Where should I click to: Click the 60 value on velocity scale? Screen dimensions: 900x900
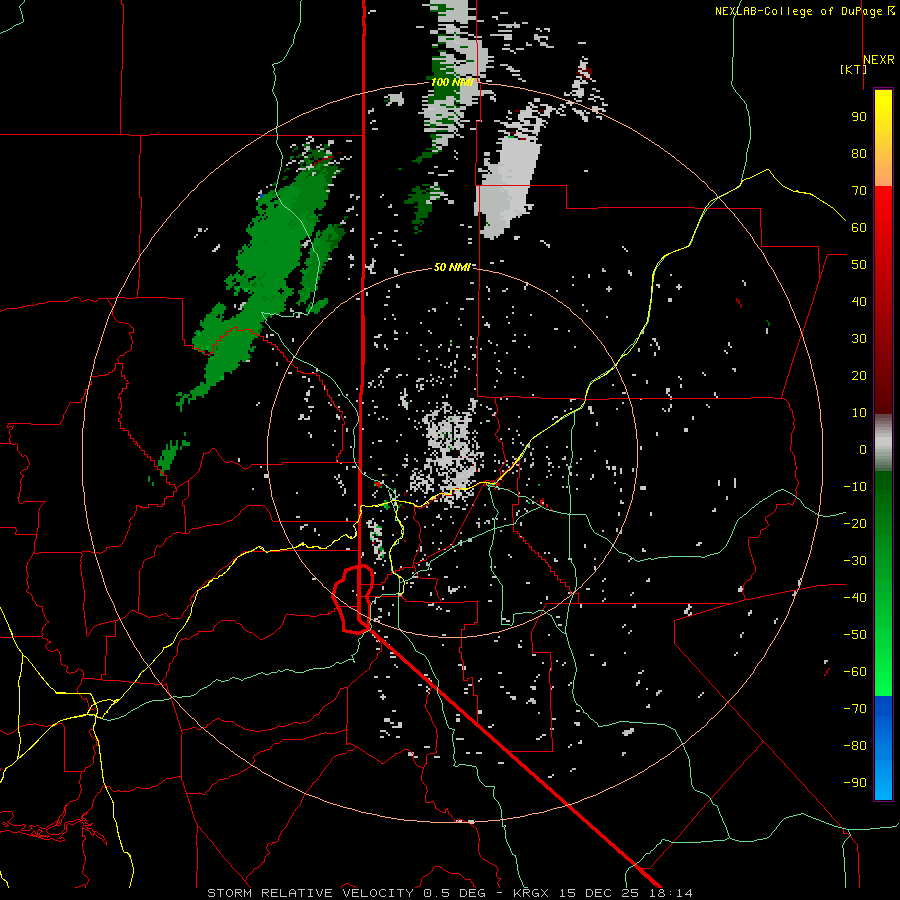(859, 227)
